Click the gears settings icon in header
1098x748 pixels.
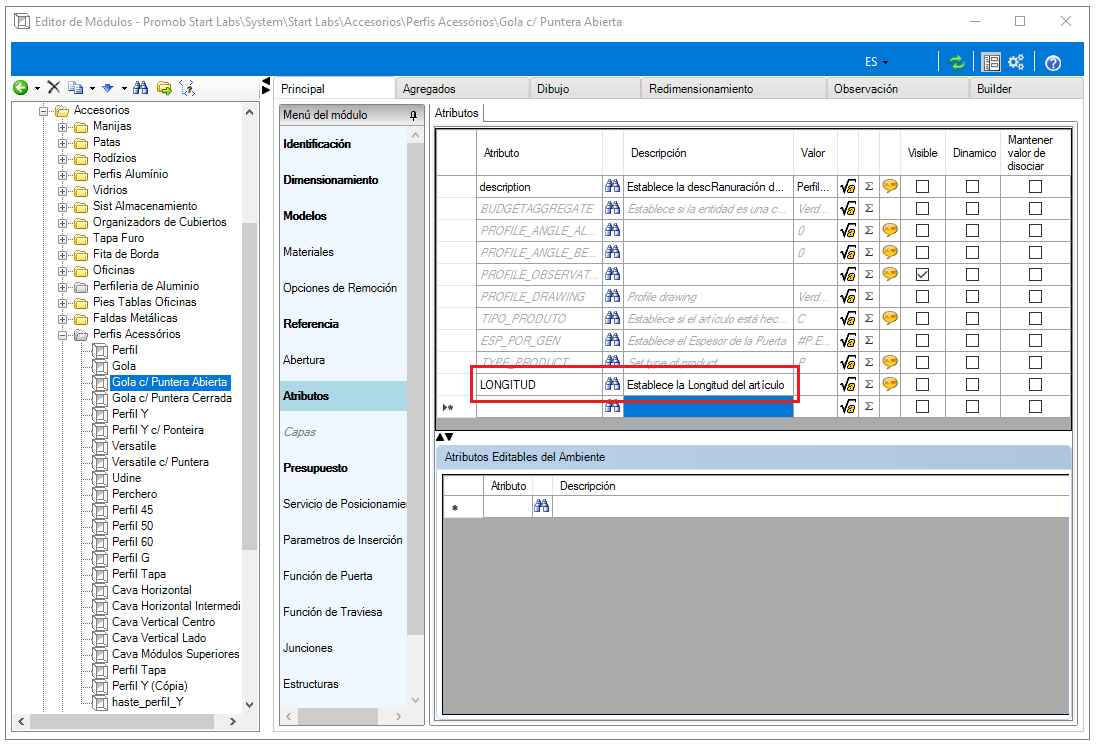[1016, 62]
